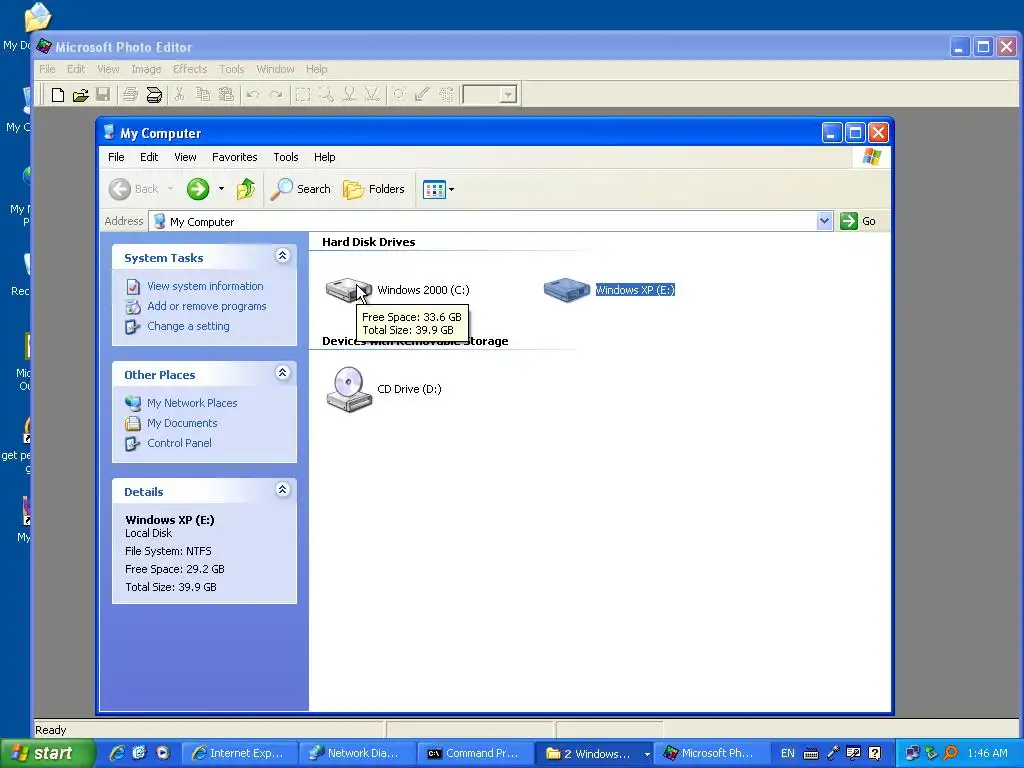Switch to Network Diagnostics taskbar button

357,754
